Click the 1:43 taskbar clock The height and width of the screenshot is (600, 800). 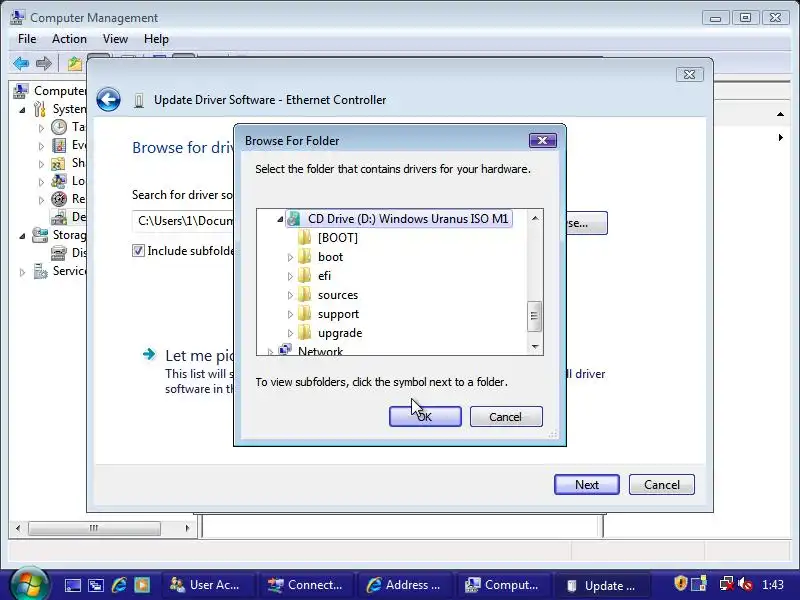coord(773,585)
